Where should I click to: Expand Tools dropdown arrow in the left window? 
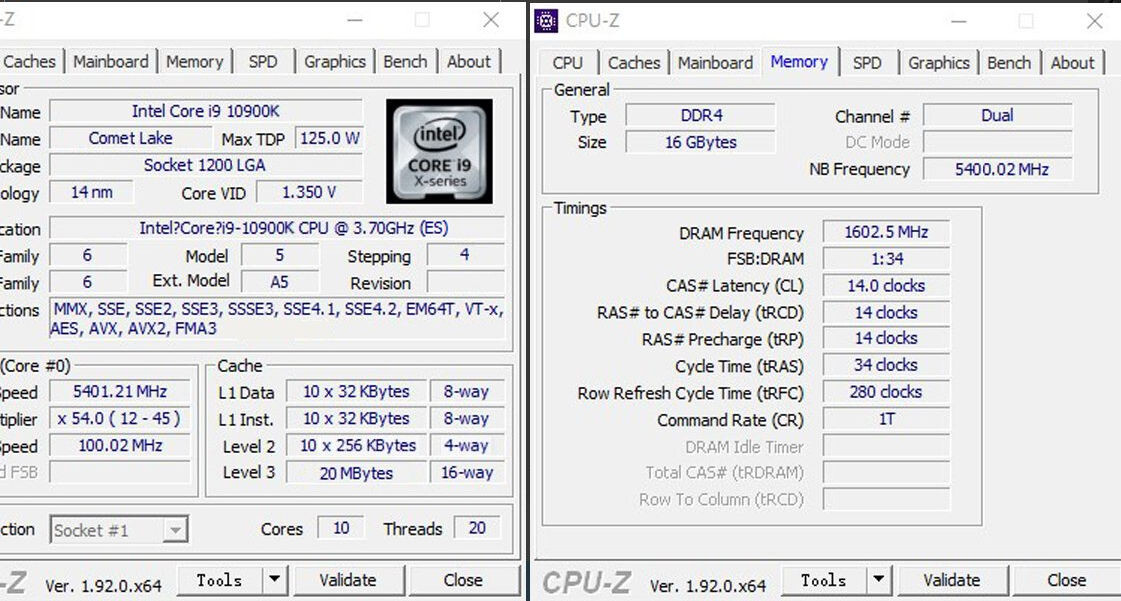[275, 580]
